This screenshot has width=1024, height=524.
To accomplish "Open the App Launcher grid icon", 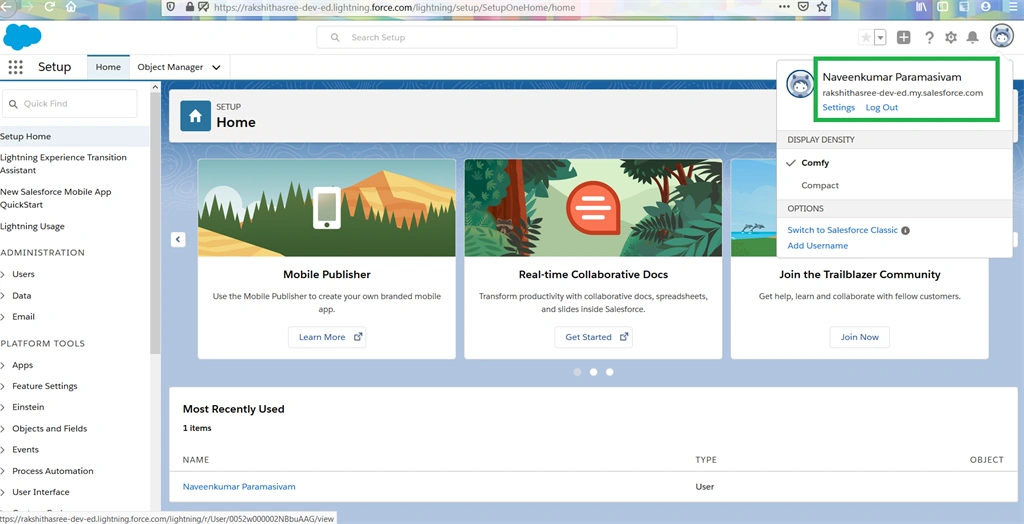I will click(x=16, y=67).
